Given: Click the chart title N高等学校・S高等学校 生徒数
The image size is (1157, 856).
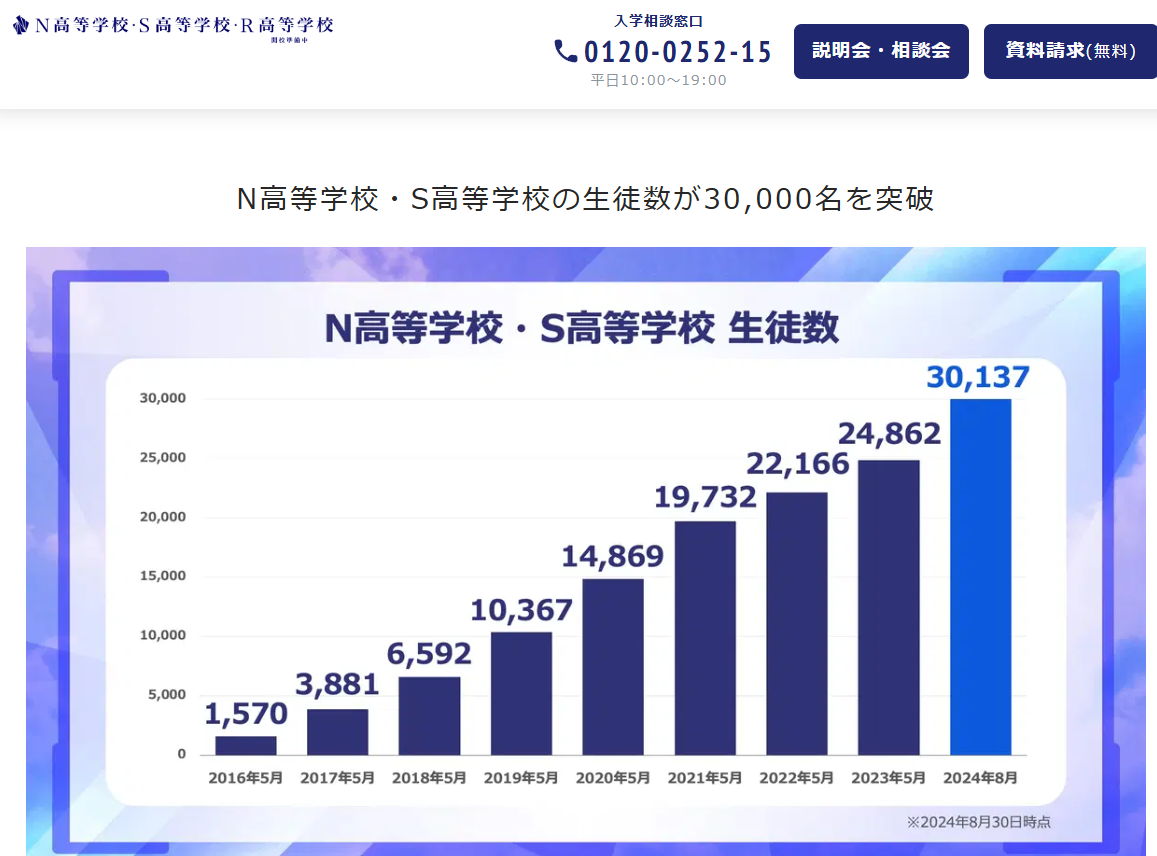Looking at the screenshot, I should (581, 328).
